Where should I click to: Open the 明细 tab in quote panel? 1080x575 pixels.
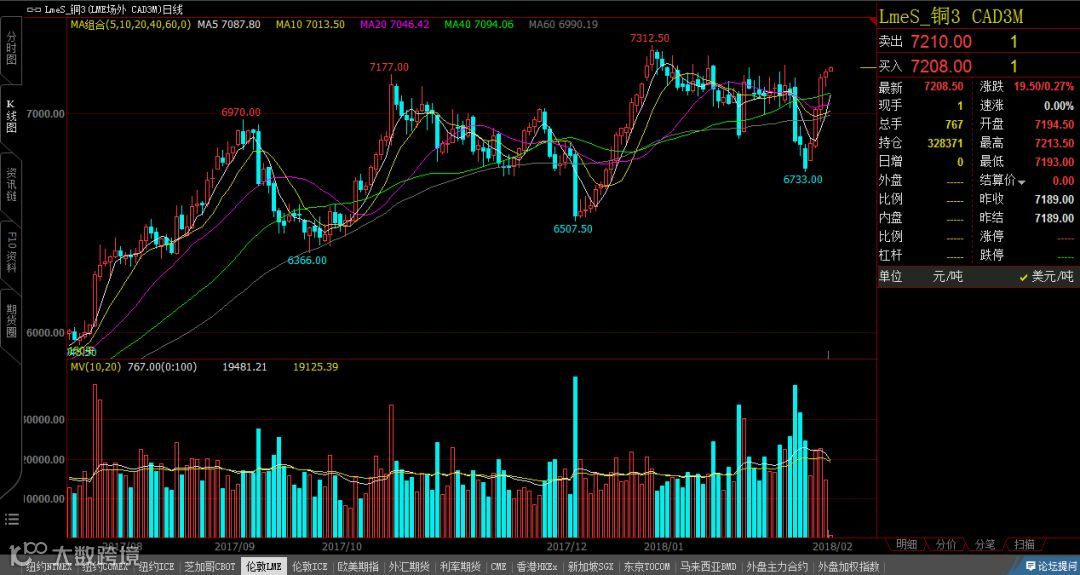[x=906, y=544]
